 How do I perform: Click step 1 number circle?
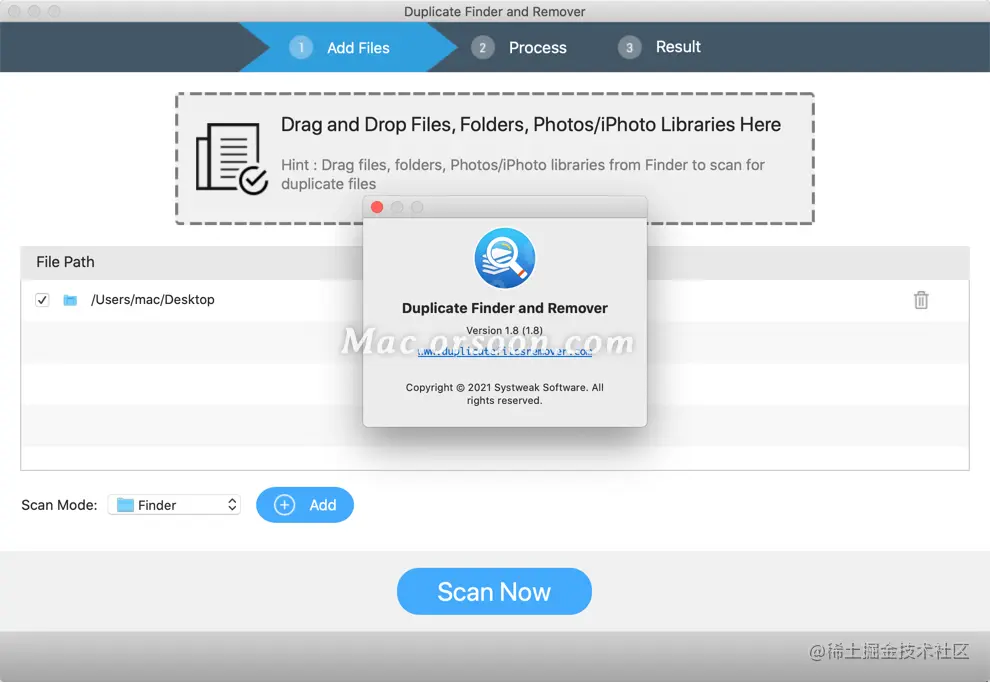(301, 47)
